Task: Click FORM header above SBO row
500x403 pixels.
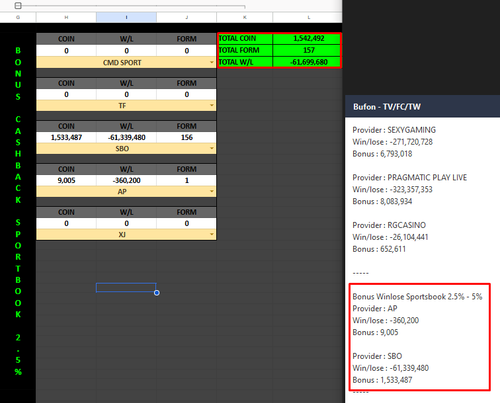Action: [x=187, y=126]
